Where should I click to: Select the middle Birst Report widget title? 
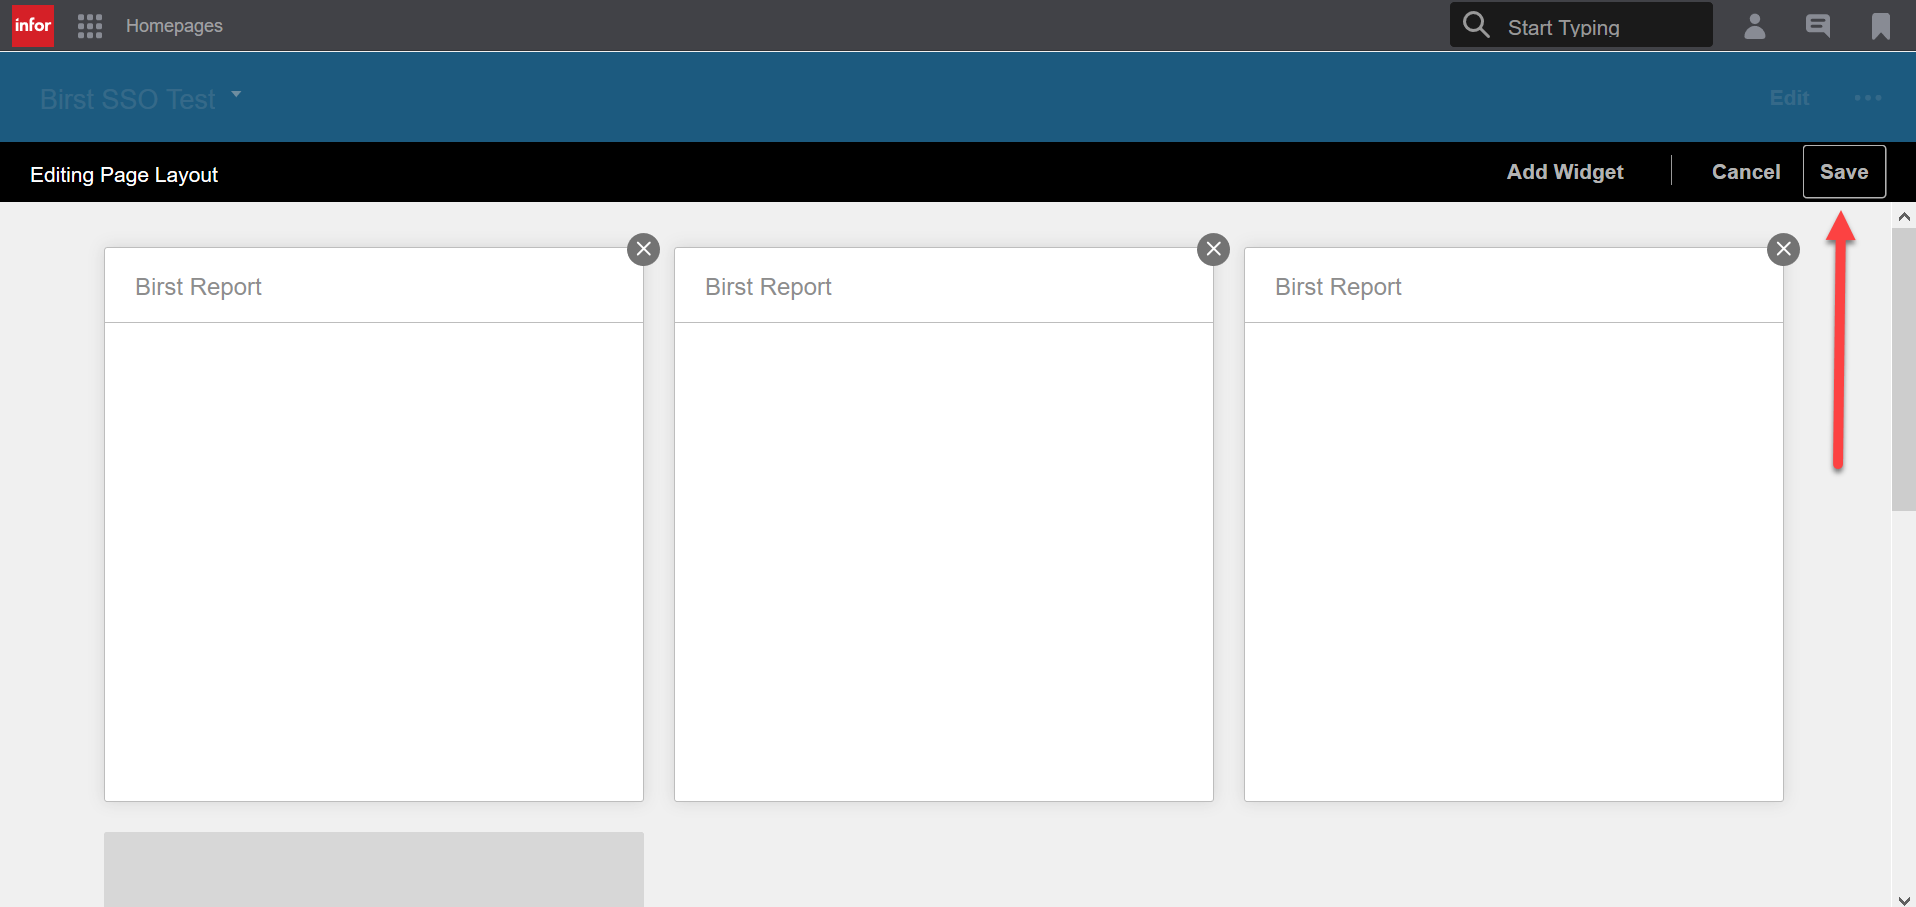768,287
